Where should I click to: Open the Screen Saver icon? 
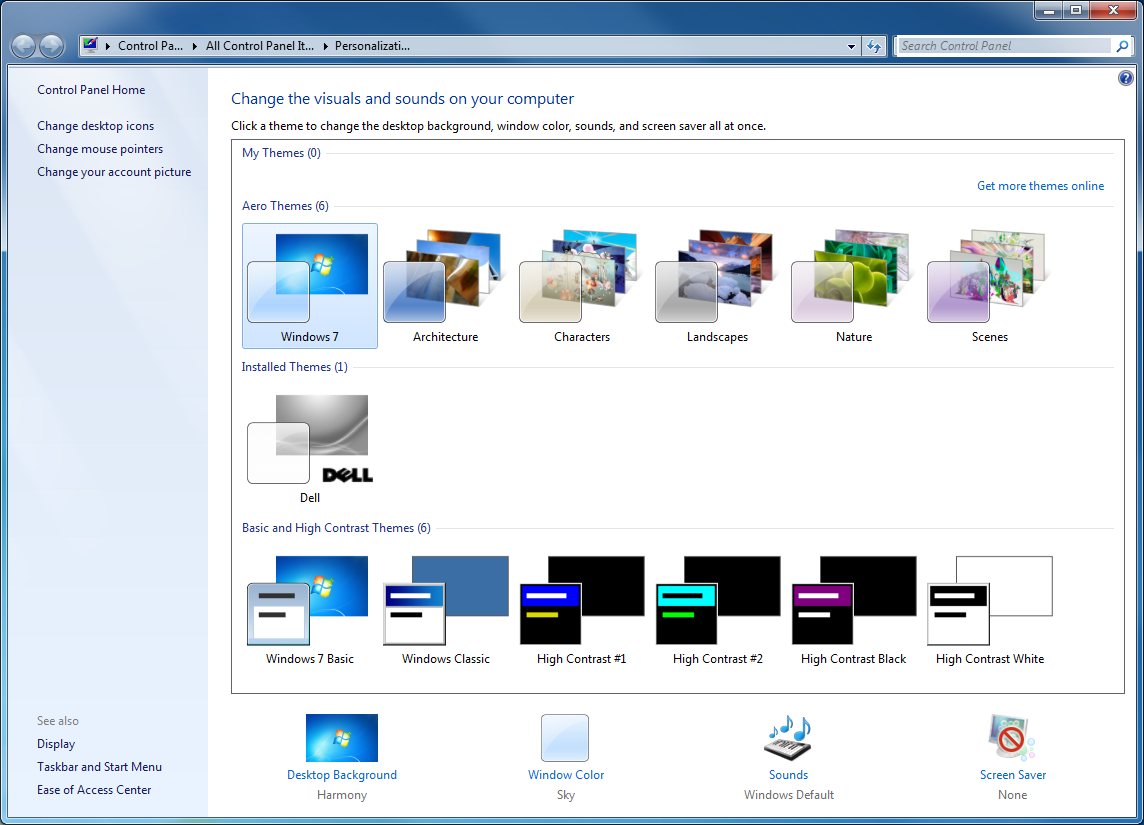(x=1012, y=737)
